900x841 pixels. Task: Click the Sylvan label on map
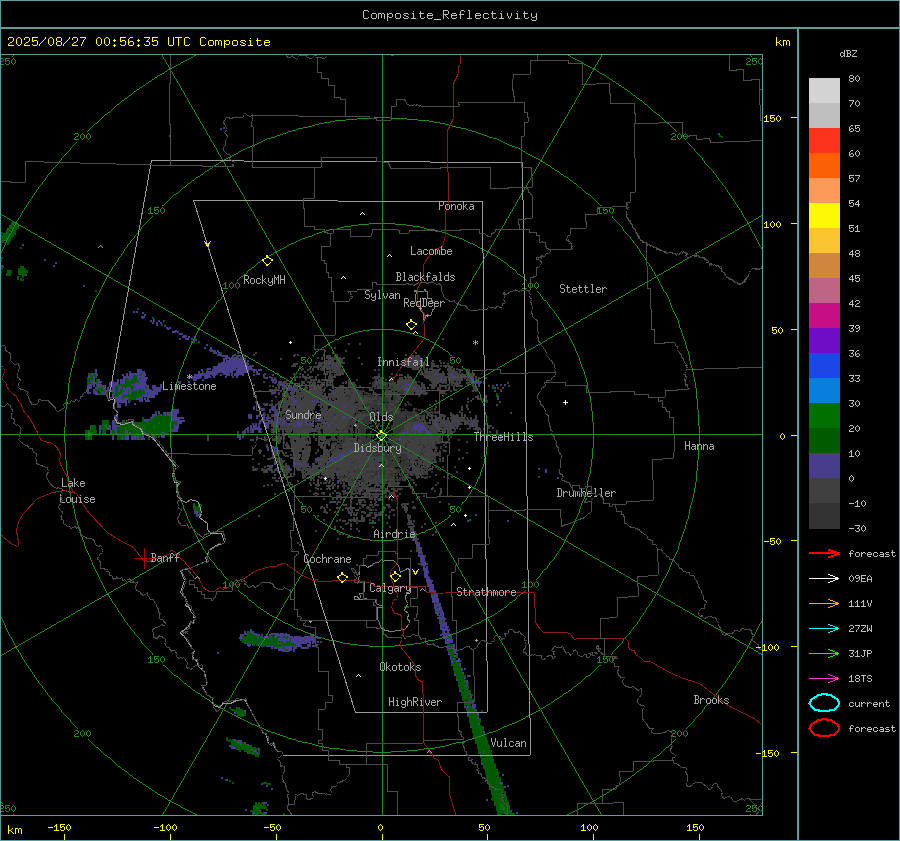[x=382, y=296]
